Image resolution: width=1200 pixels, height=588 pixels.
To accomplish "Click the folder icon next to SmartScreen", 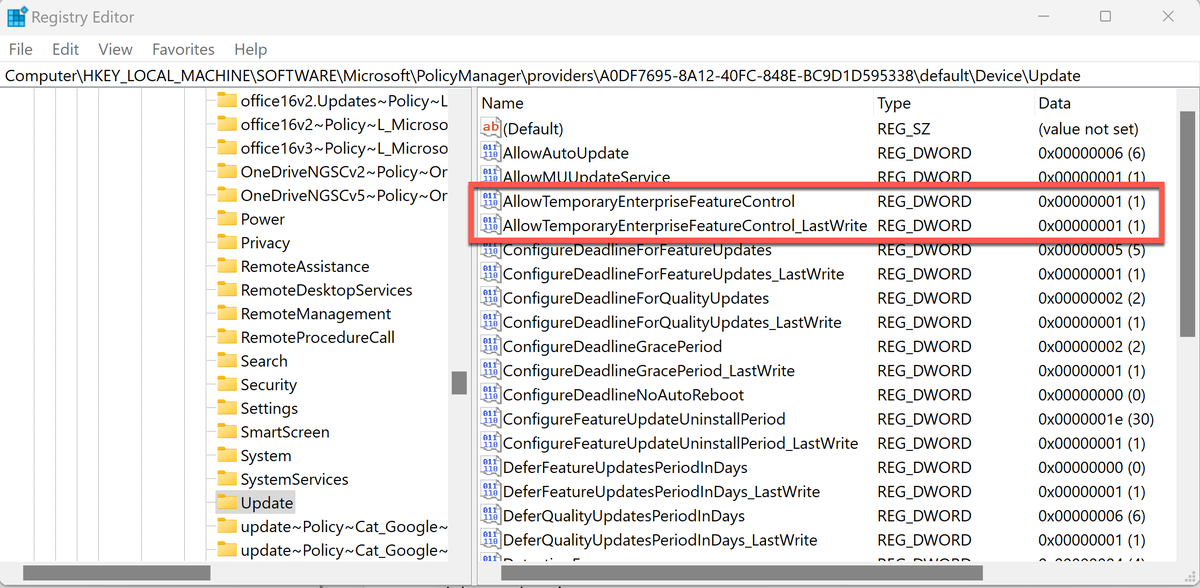I will (226, 432).
